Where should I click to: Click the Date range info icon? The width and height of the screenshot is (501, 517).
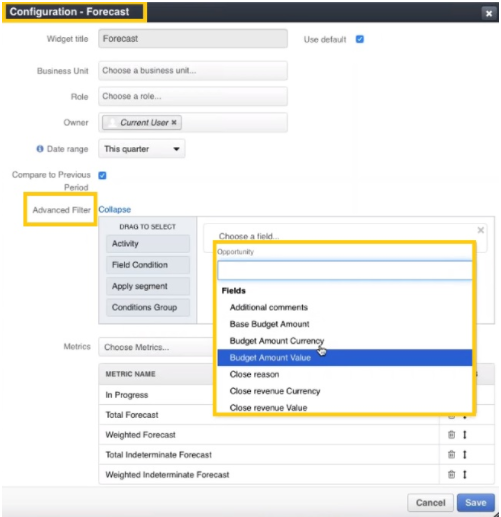[x=40, y=149]
